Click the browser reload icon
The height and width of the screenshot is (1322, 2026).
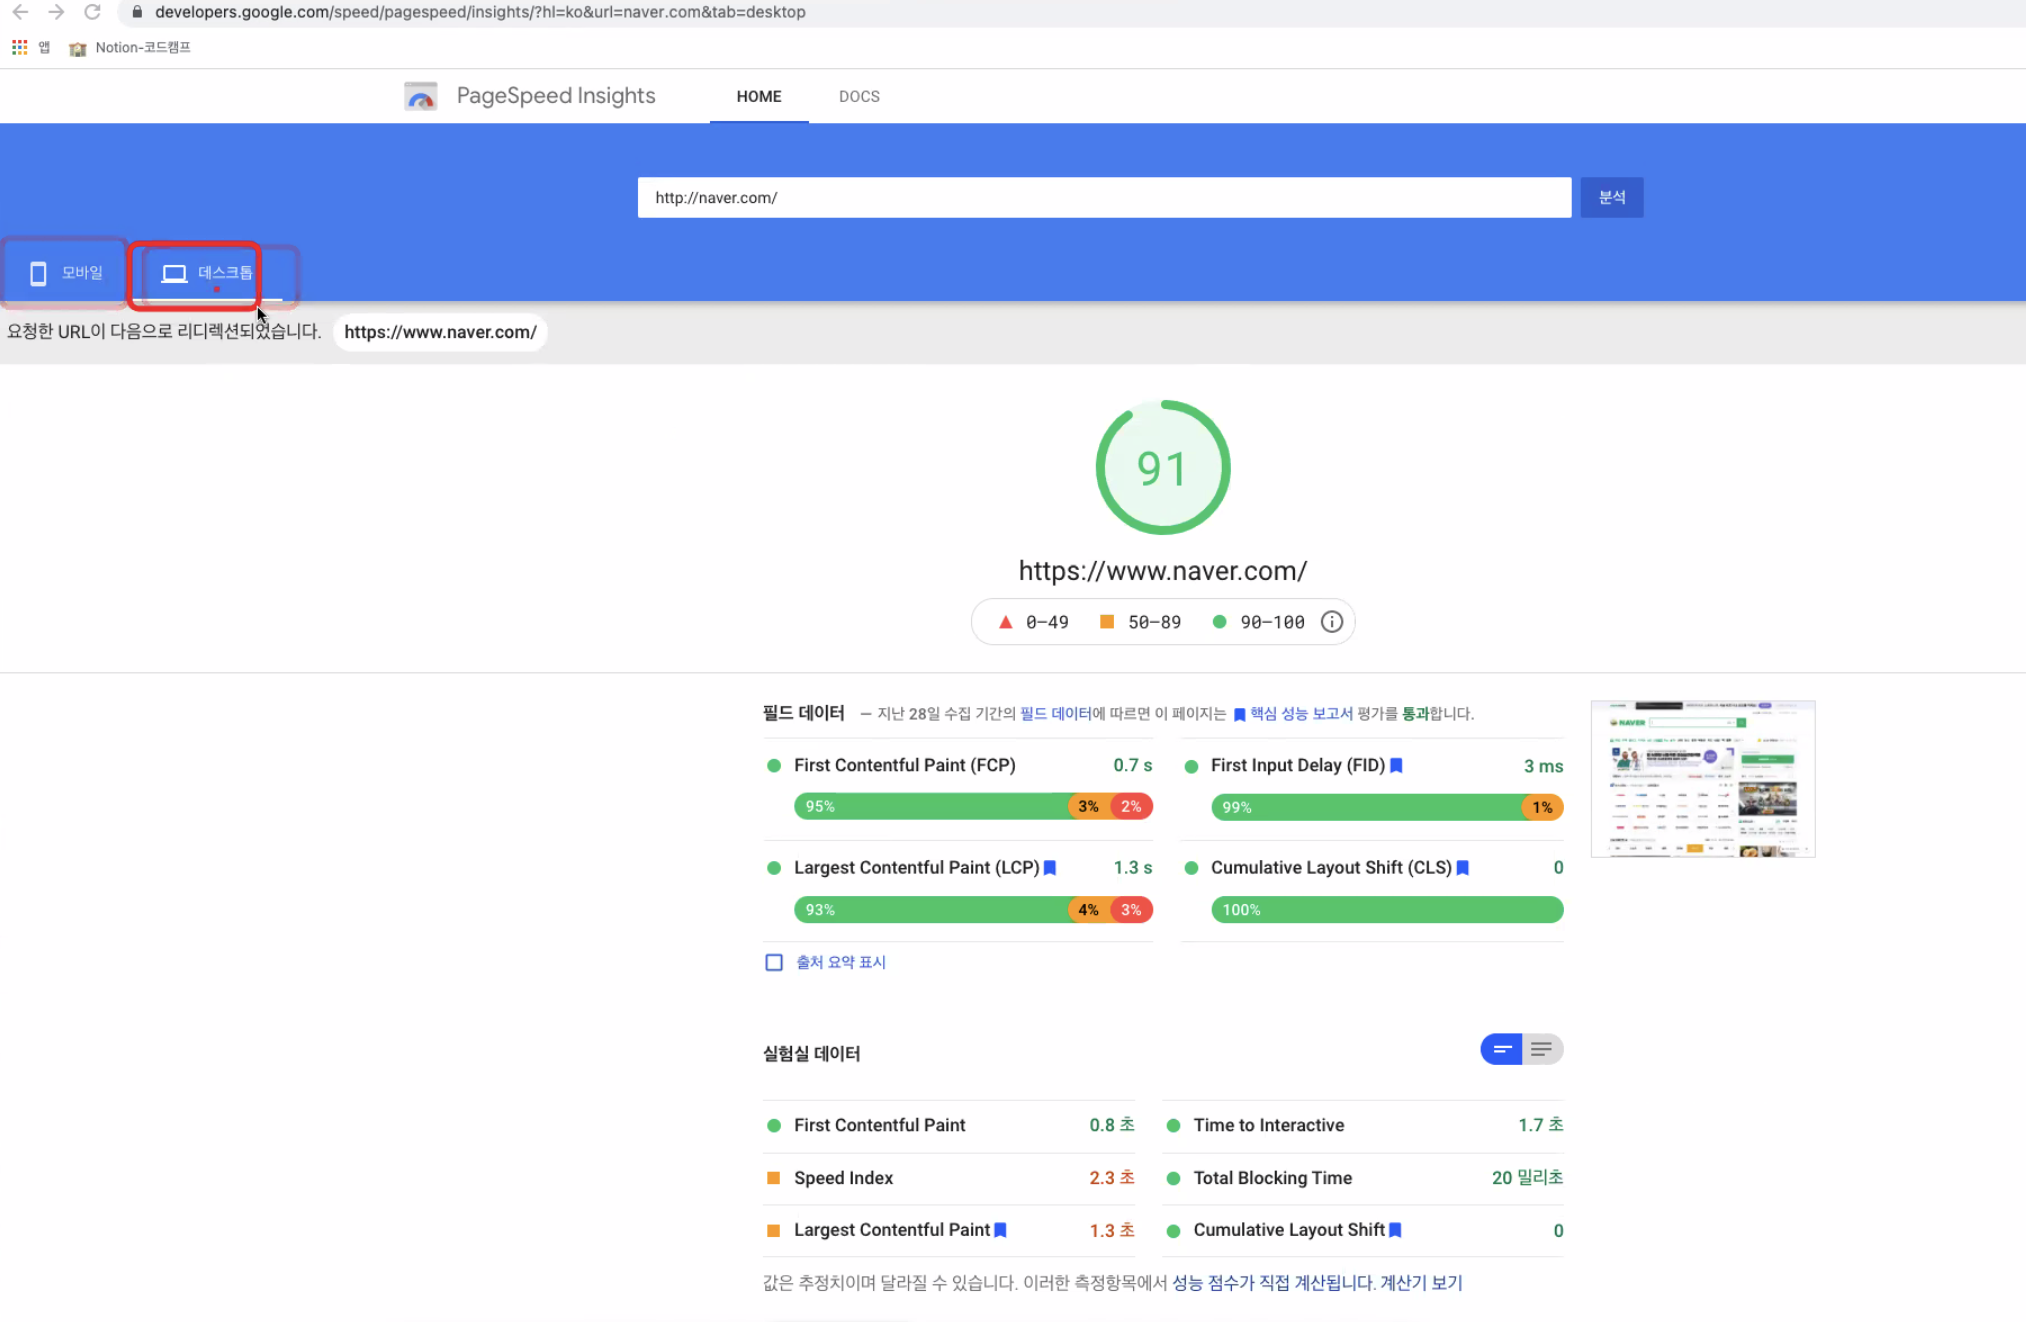click(x=92, y=12)
